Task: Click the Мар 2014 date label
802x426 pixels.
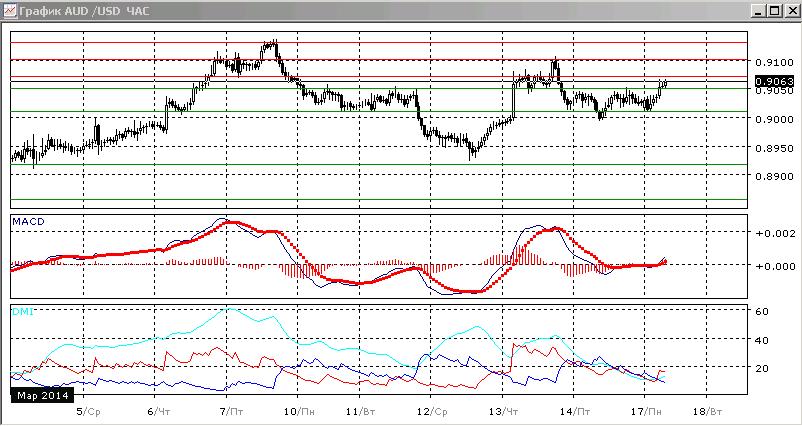Action: point(42,395)
